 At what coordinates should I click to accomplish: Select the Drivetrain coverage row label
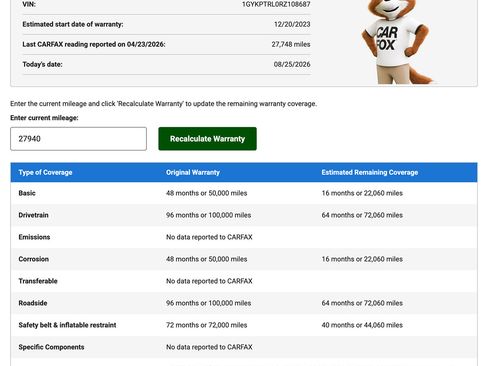(33, 215)
